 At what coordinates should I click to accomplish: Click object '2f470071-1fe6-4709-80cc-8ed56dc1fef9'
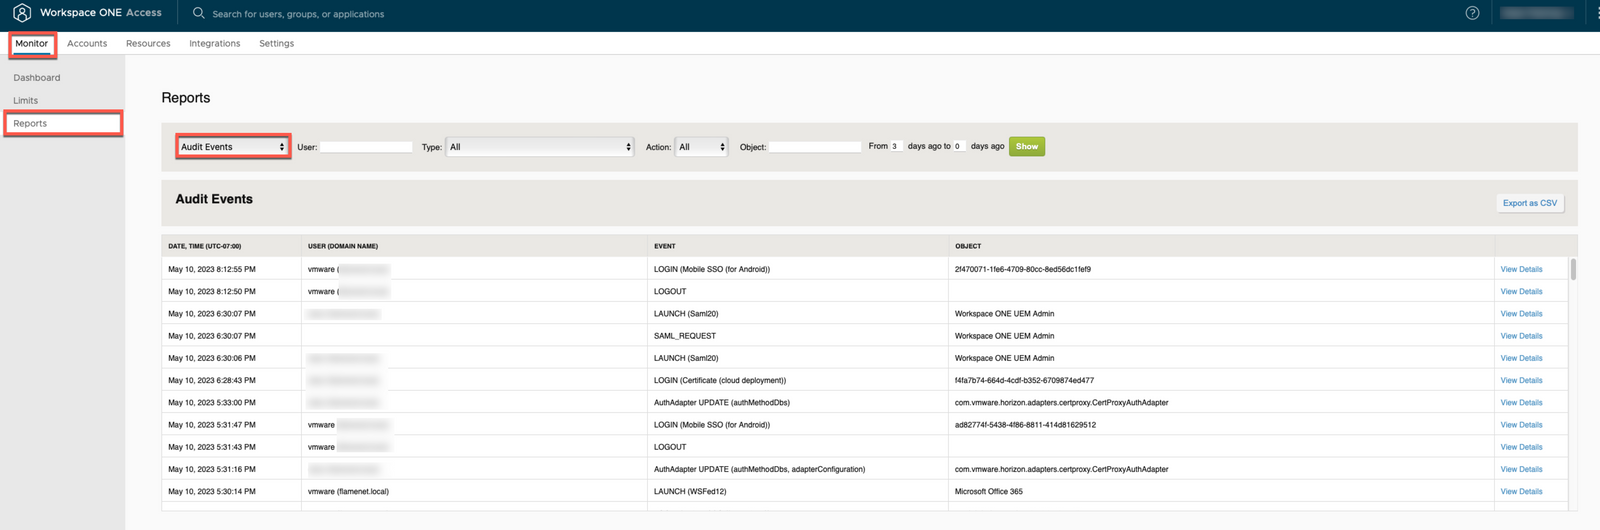[1023, 269]
